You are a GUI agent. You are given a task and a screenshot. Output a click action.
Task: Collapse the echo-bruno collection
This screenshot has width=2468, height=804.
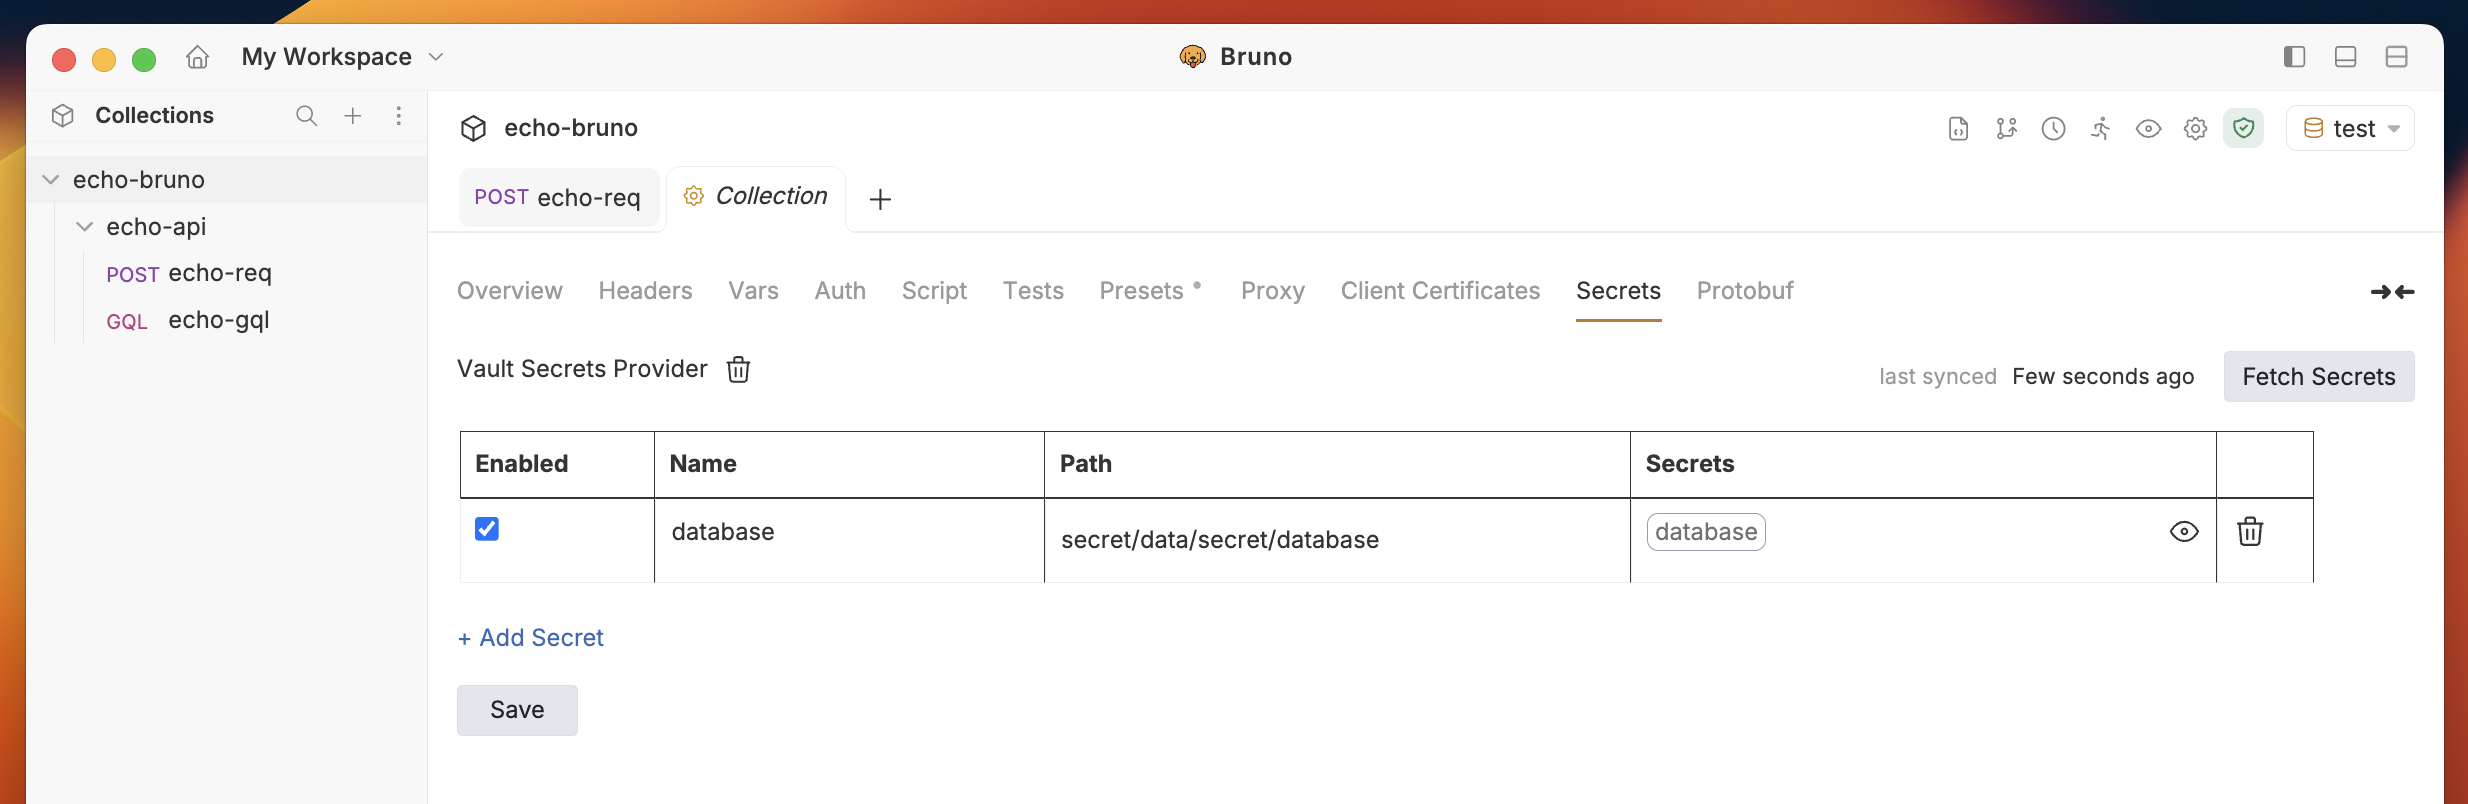click(51, 180)
